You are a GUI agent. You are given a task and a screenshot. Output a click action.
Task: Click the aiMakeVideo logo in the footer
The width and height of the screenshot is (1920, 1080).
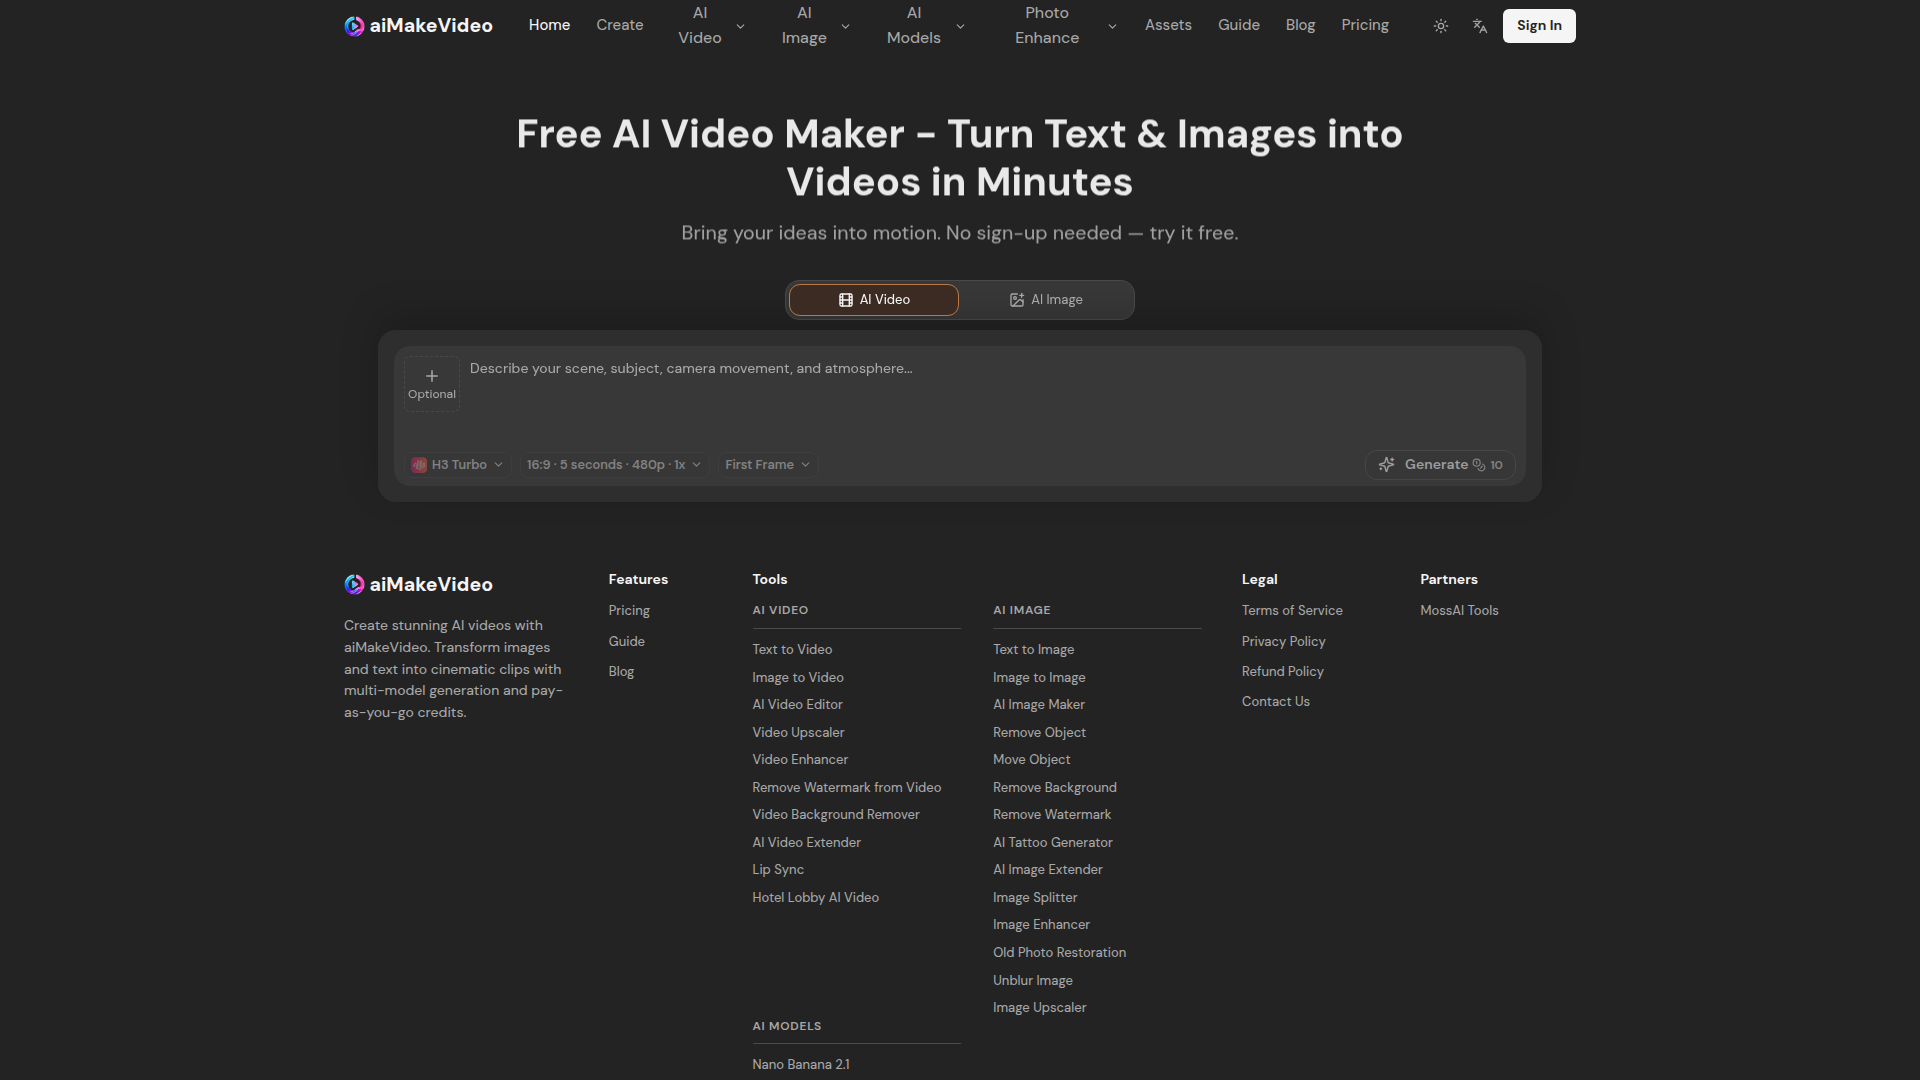pos(418,584)
